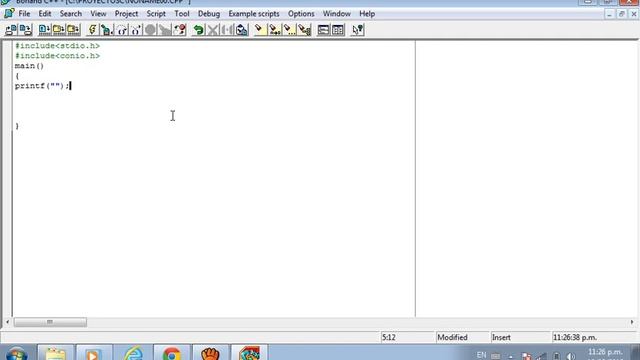This screenshot has height=360, width=640.
Task: Click the volume speaker icon in system tray
Action: 571,356
